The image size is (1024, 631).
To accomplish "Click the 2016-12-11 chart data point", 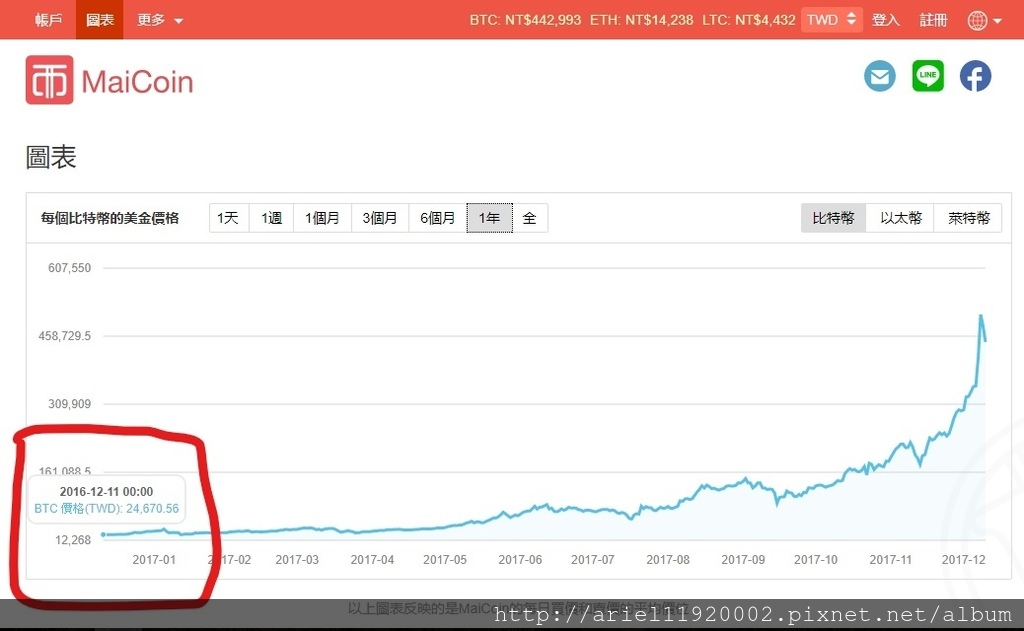I will tap(103, 535).
